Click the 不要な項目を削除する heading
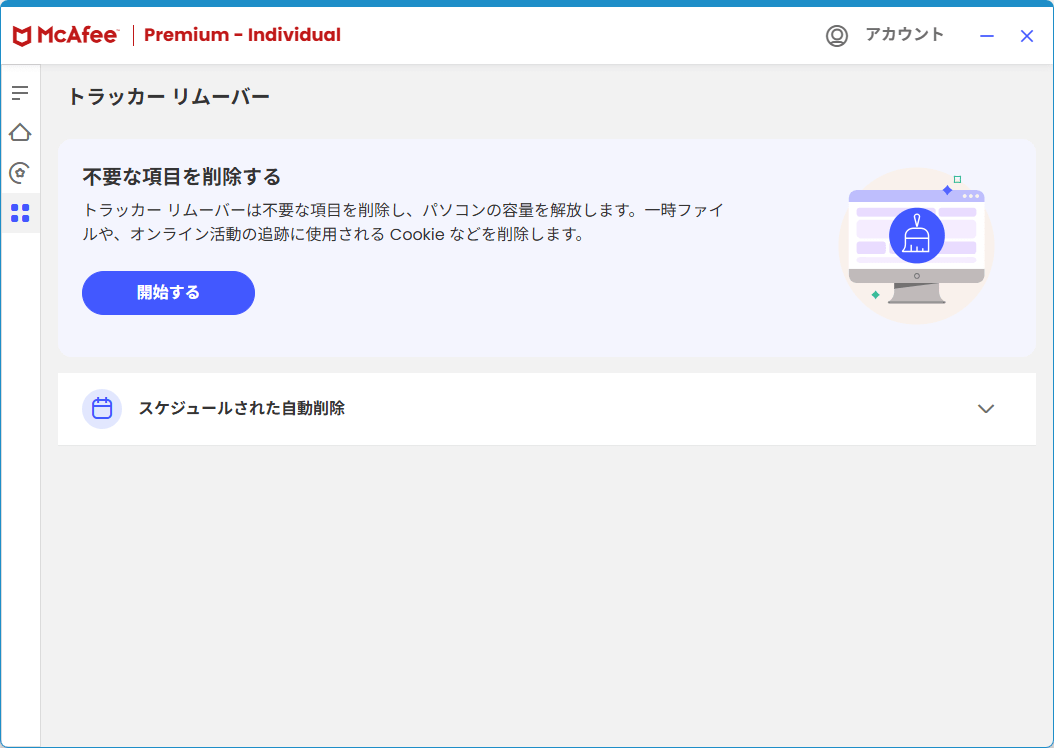 [181, 177]
